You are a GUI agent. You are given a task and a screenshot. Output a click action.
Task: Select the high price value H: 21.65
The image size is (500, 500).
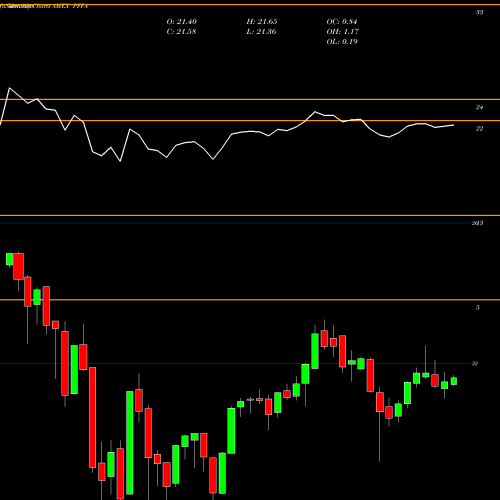262,22
